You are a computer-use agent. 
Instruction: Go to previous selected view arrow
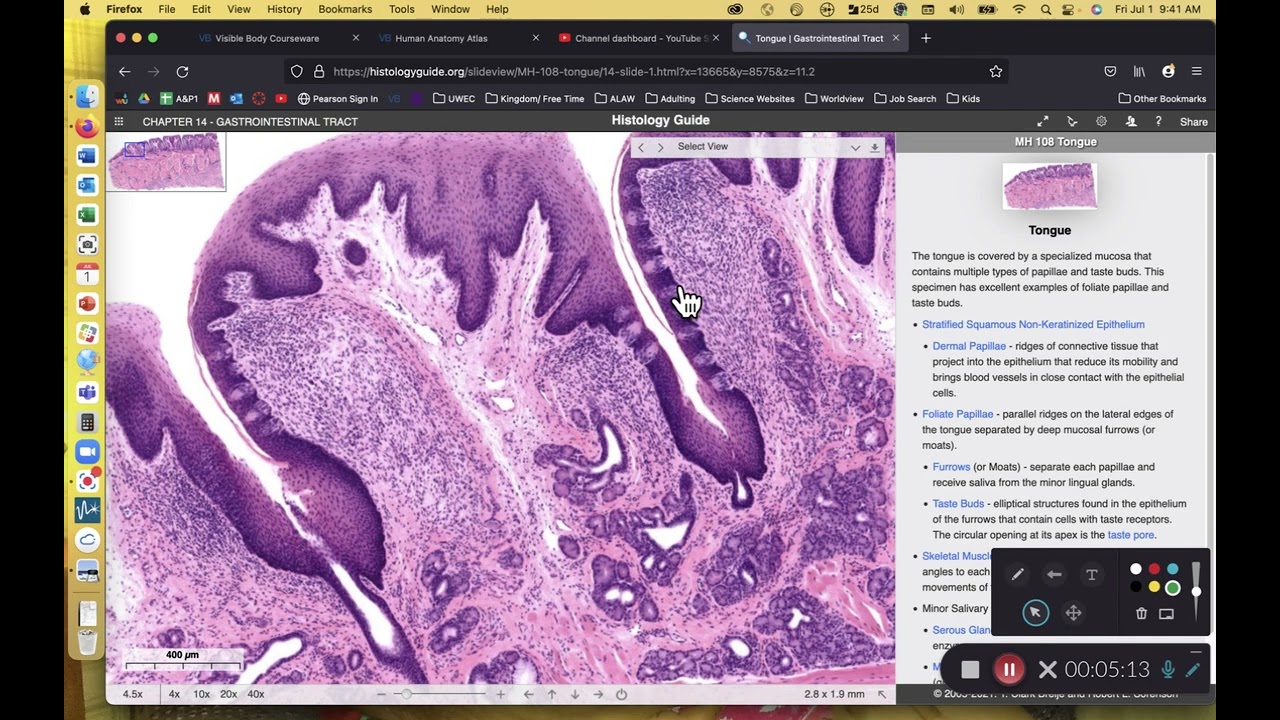pos(641,147)
